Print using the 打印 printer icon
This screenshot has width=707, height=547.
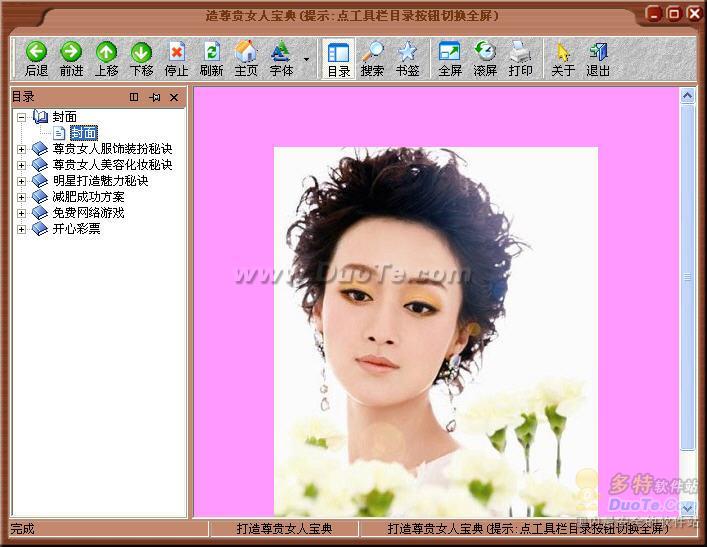(x=520, y=59)
